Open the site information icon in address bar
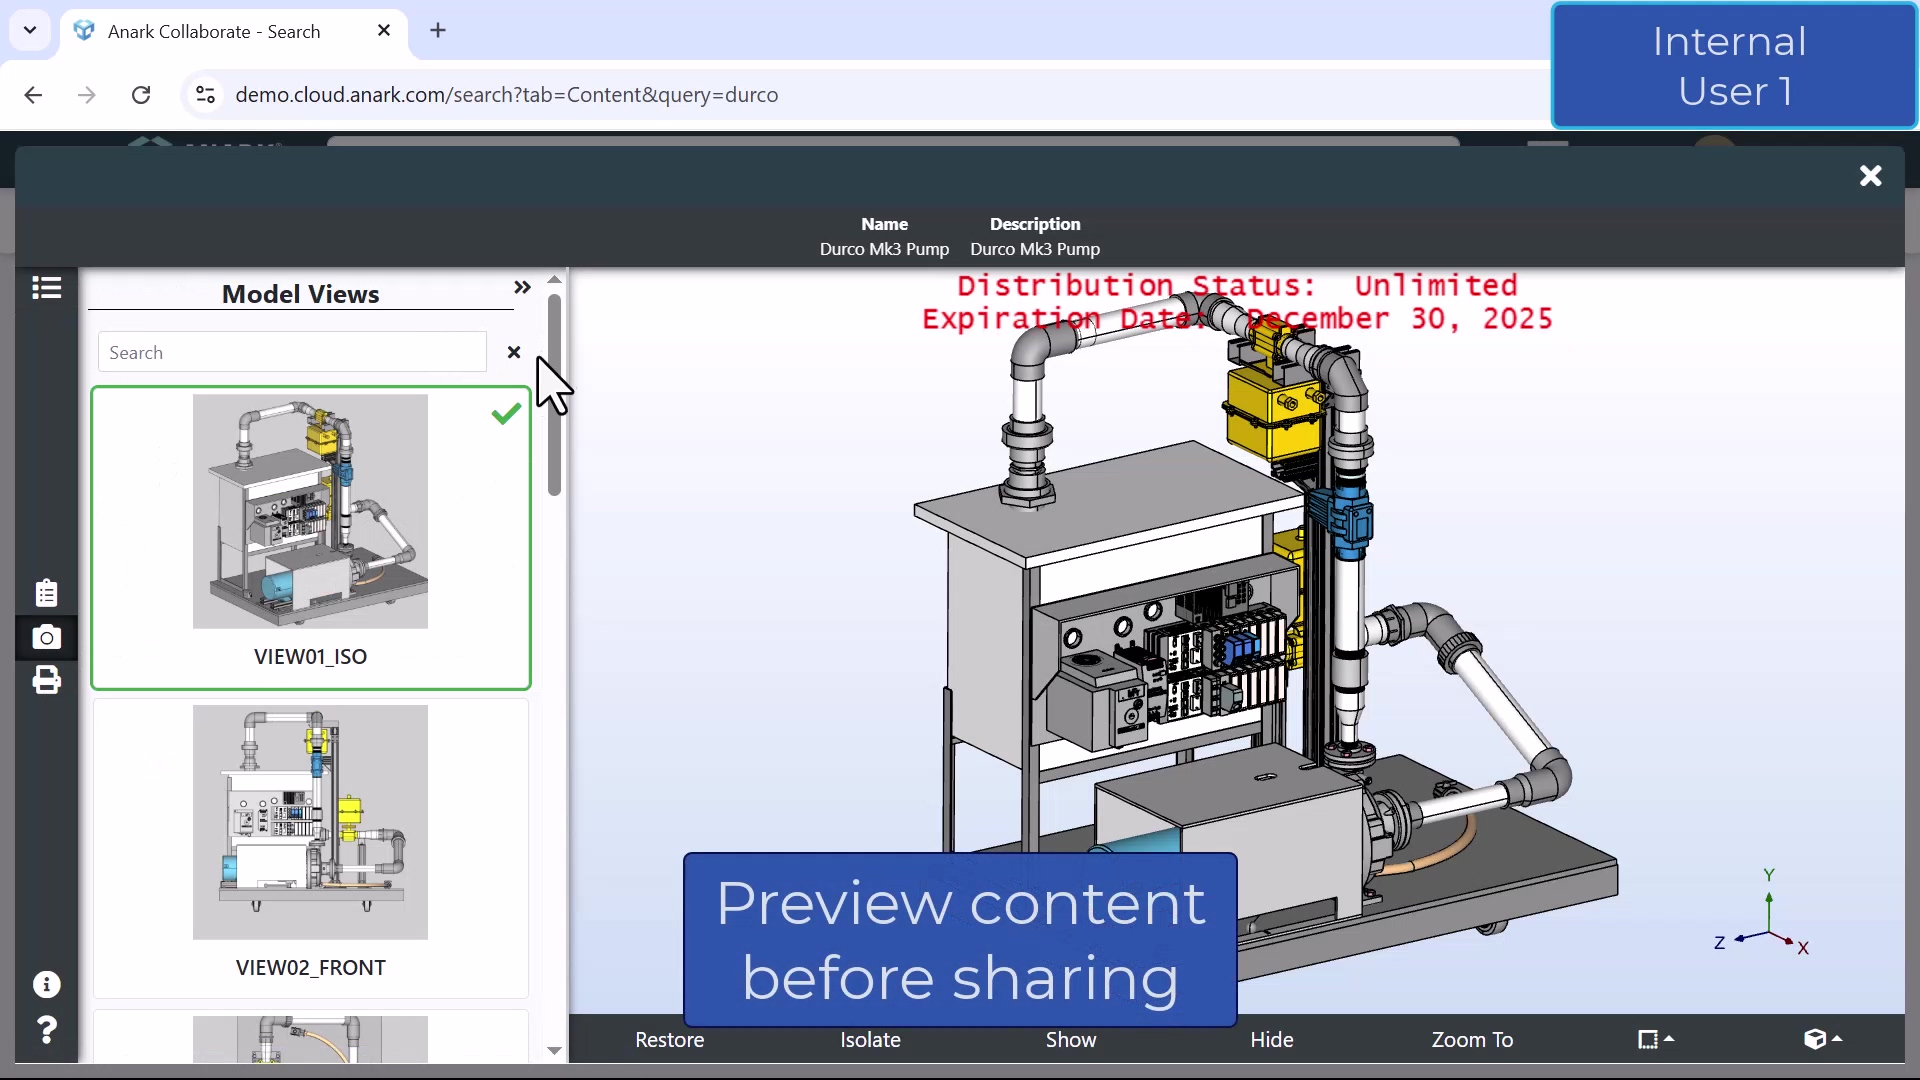 tap(205, 95)
